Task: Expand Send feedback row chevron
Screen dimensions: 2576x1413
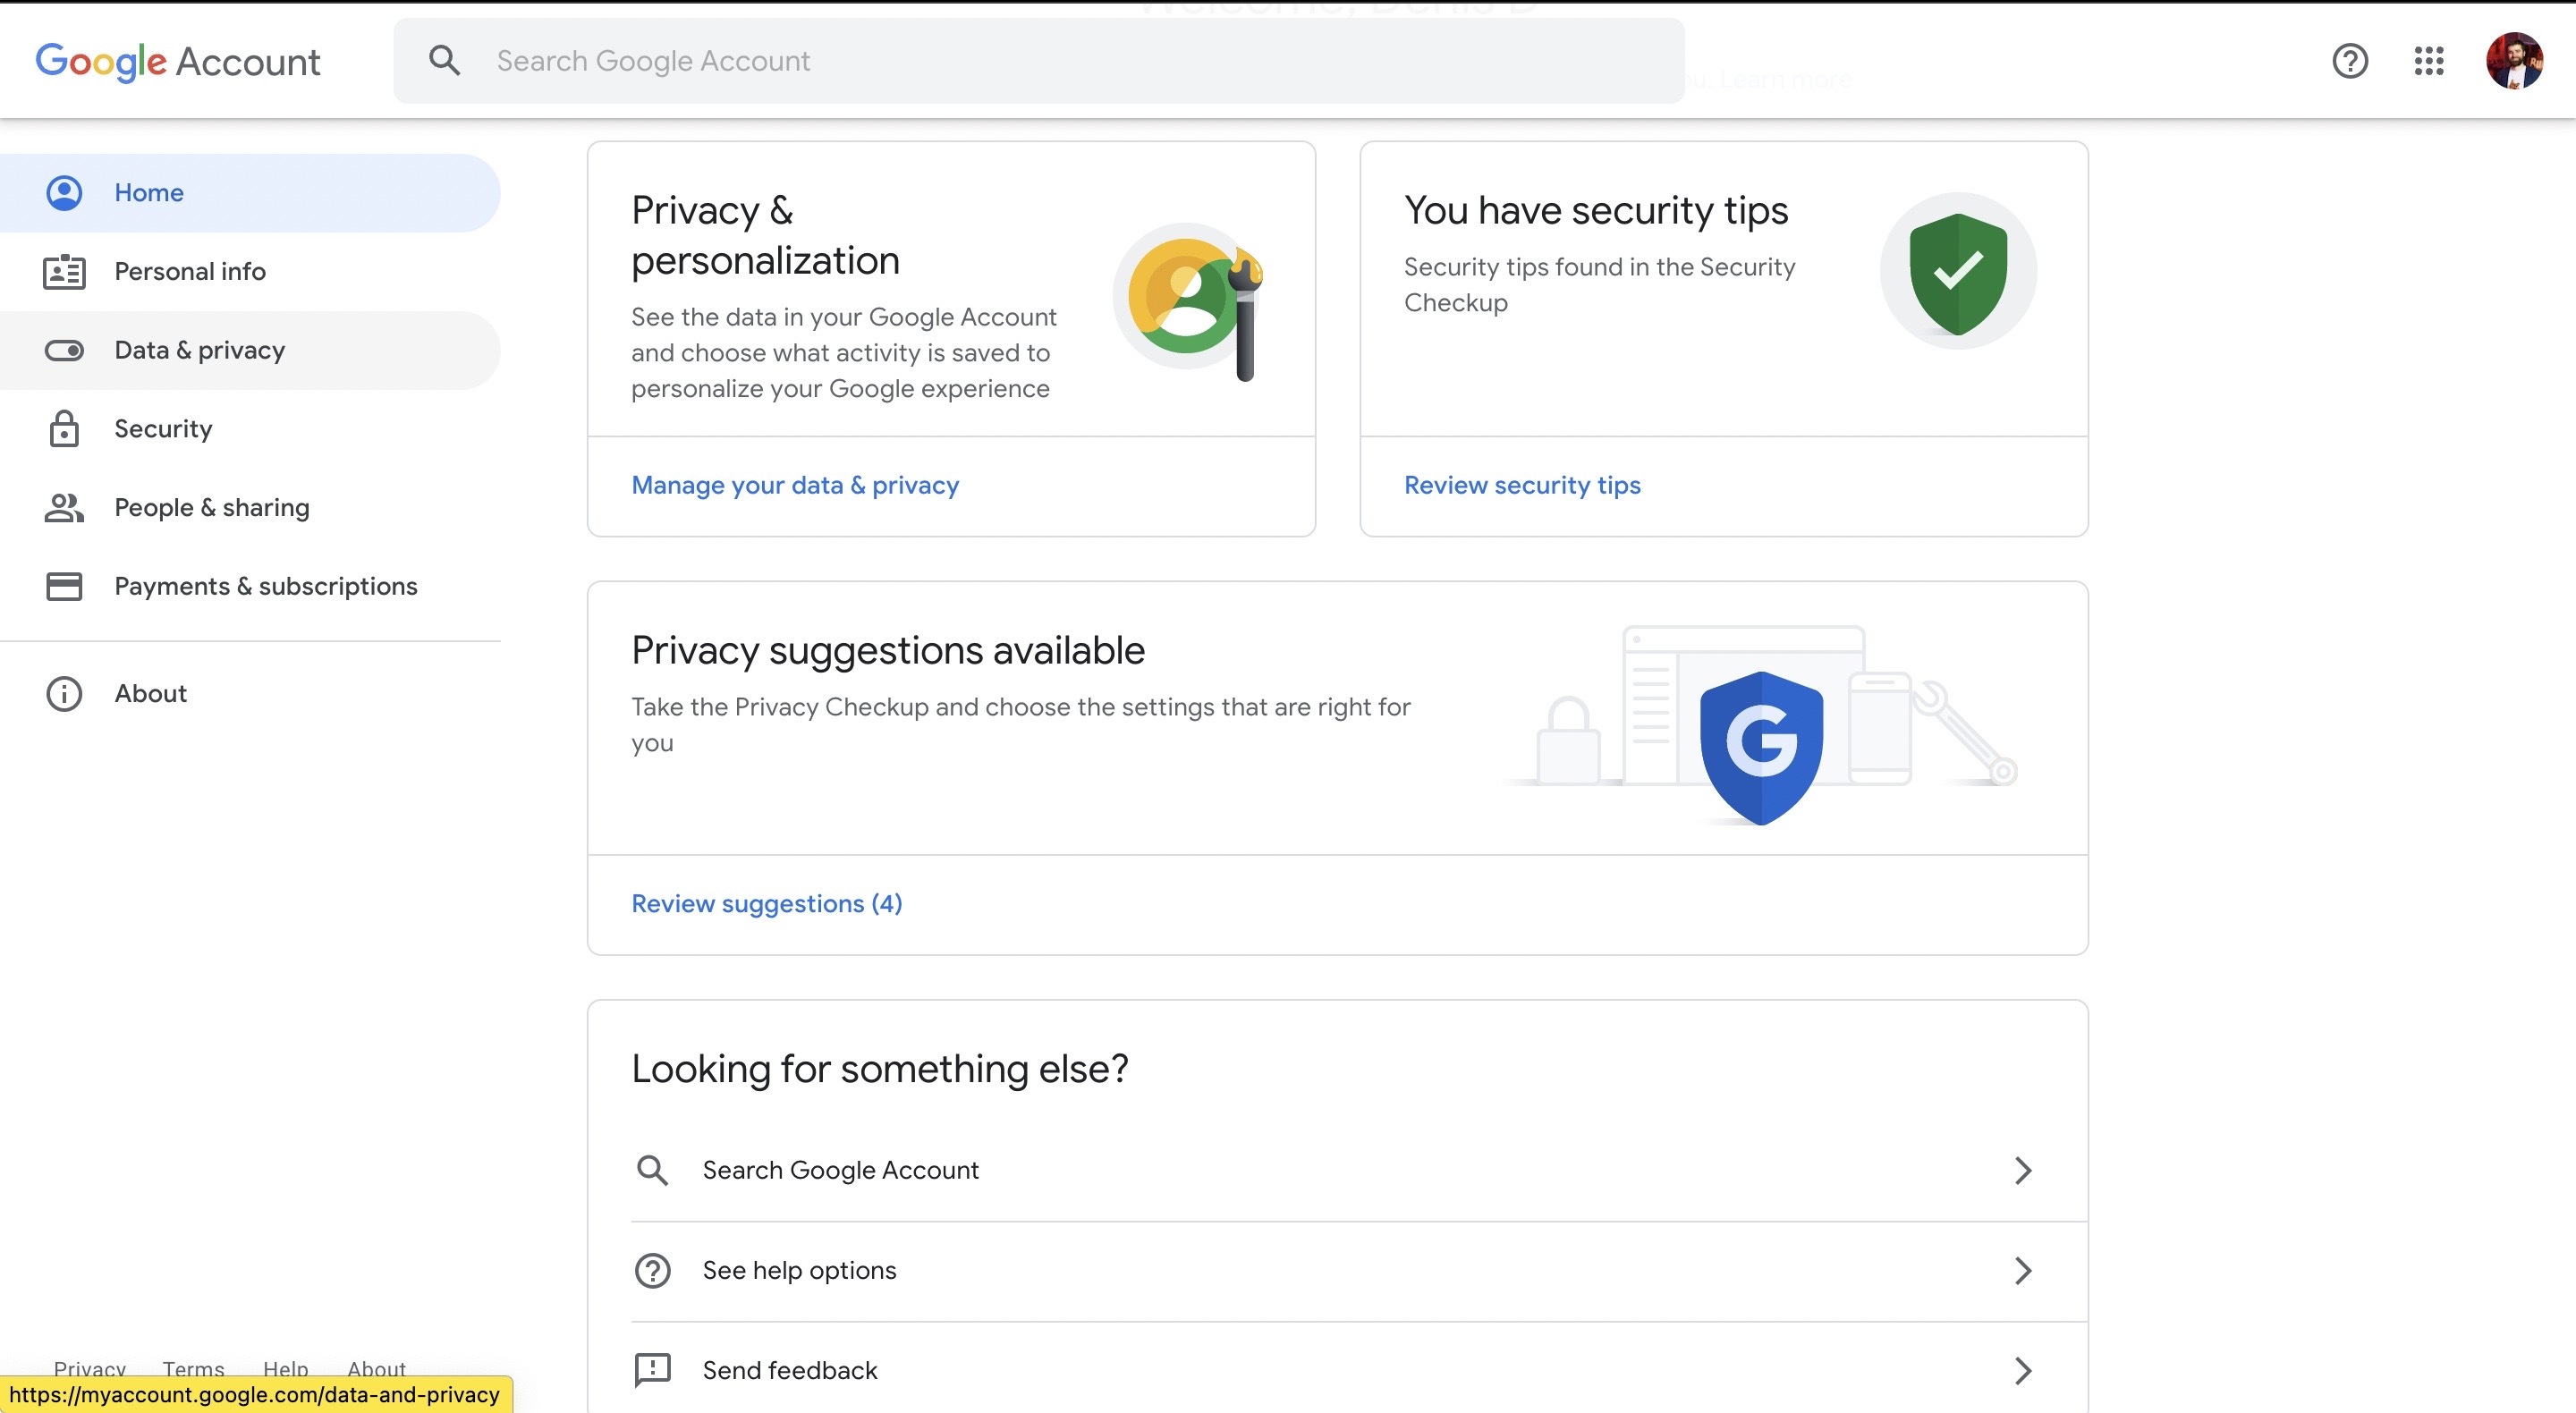Action: pyautogui.click(x=2022, y=1370)
